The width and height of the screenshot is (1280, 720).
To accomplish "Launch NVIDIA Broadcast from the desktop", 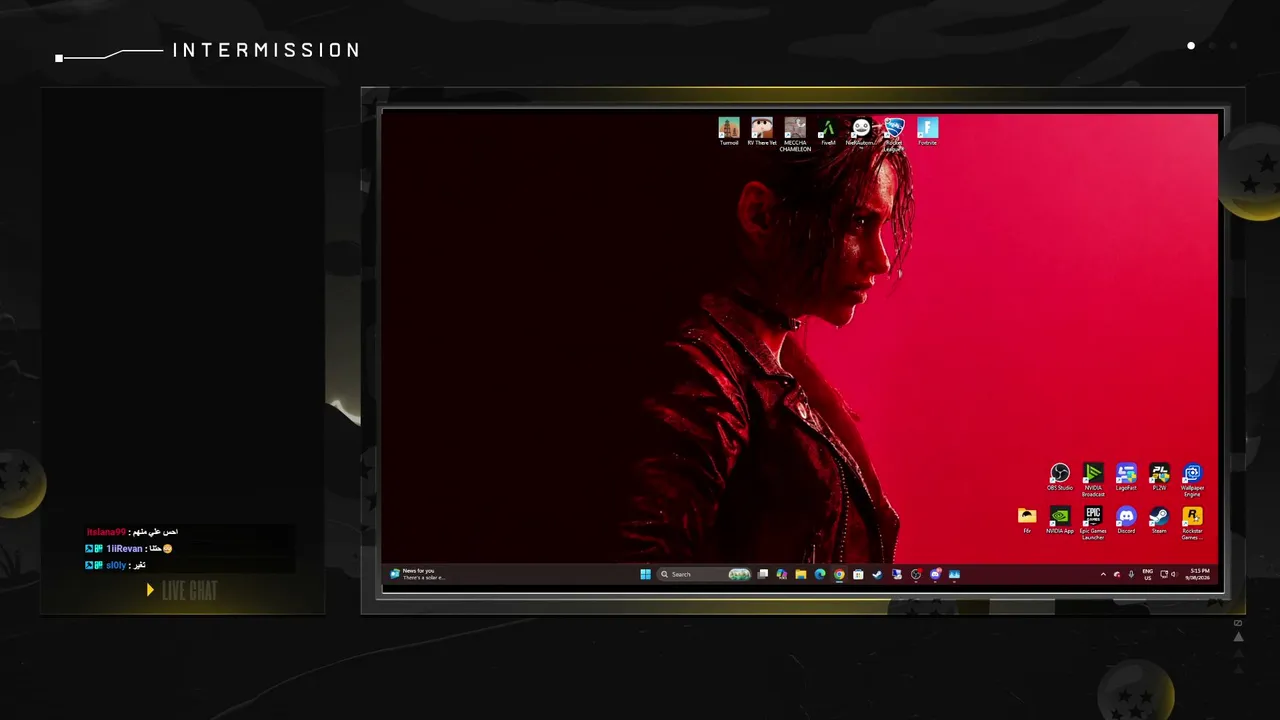I will (x=1093, y=480).
